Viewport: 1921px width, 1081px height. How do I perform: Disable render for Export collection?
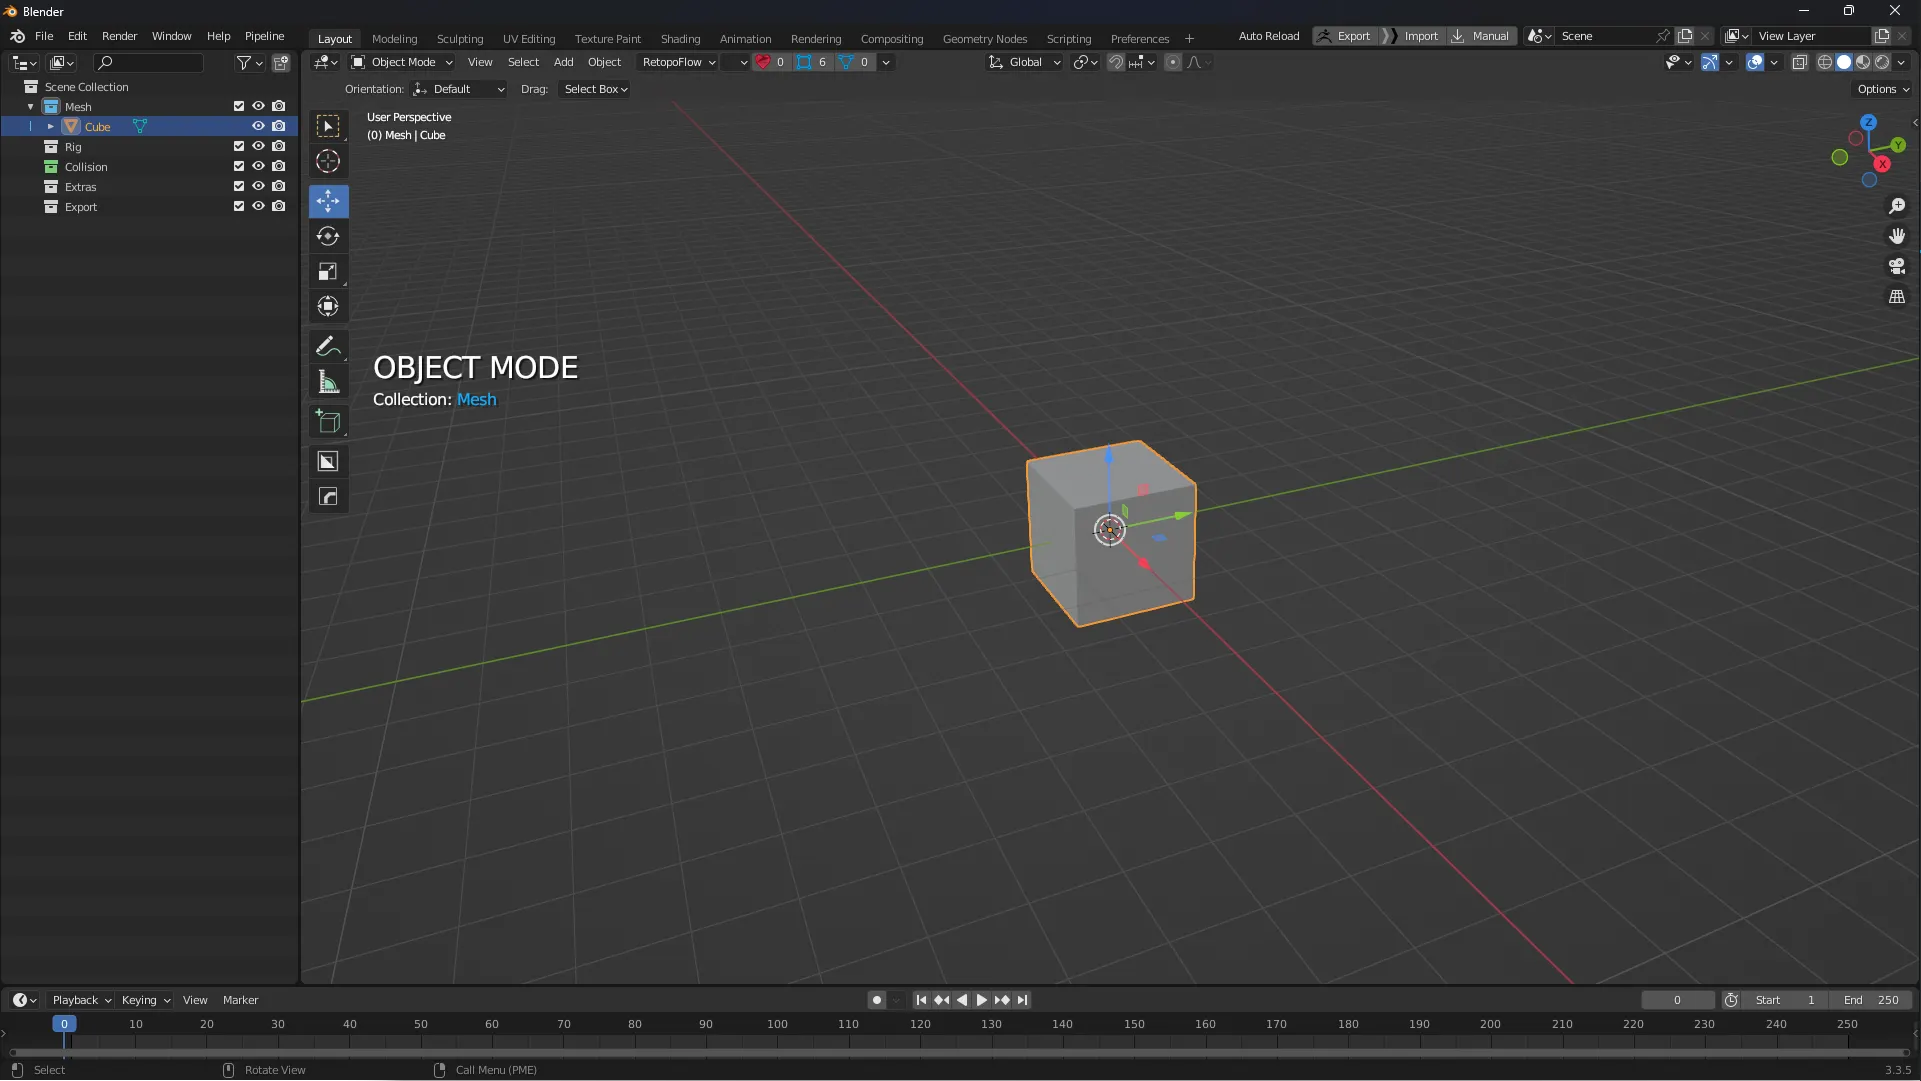coord(279,207)
